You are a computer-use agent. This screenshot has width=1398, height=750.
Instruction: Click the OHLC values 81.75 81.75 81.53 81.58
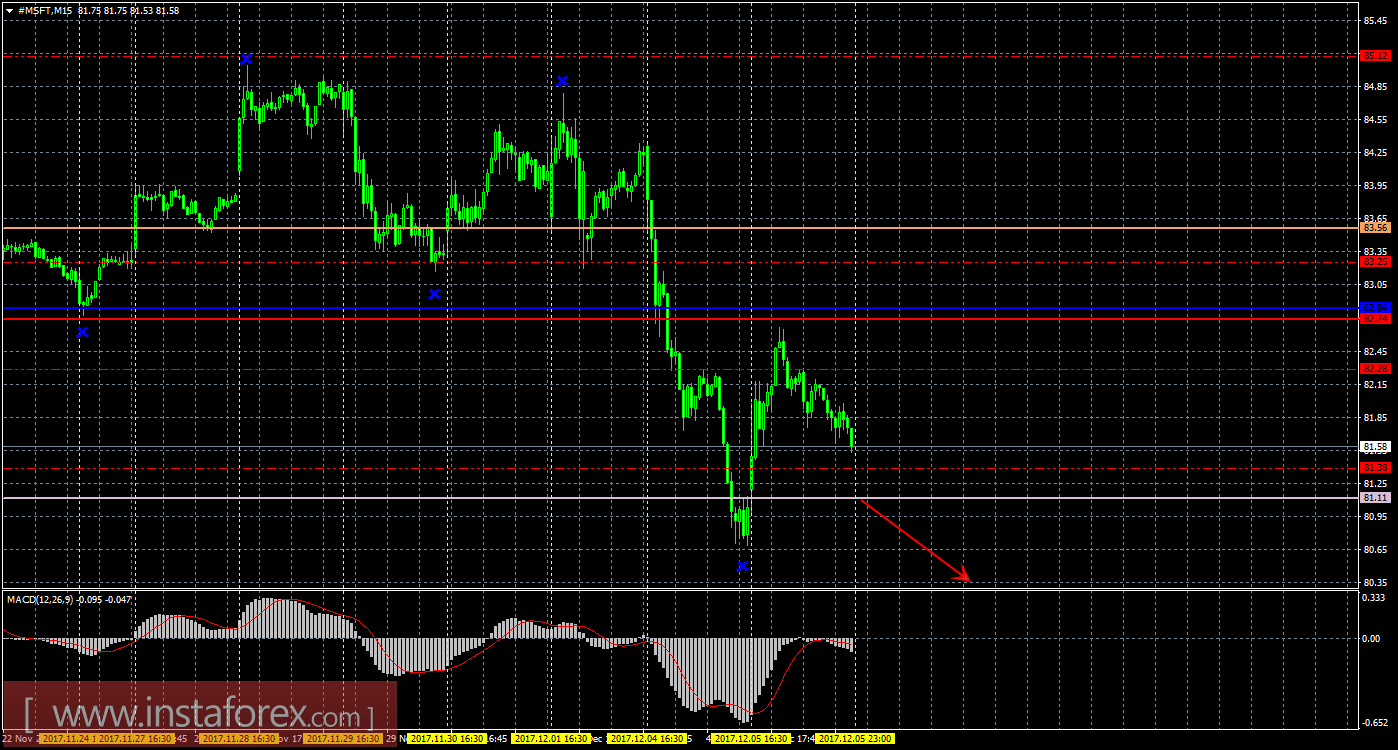click(x=130, y=10)
